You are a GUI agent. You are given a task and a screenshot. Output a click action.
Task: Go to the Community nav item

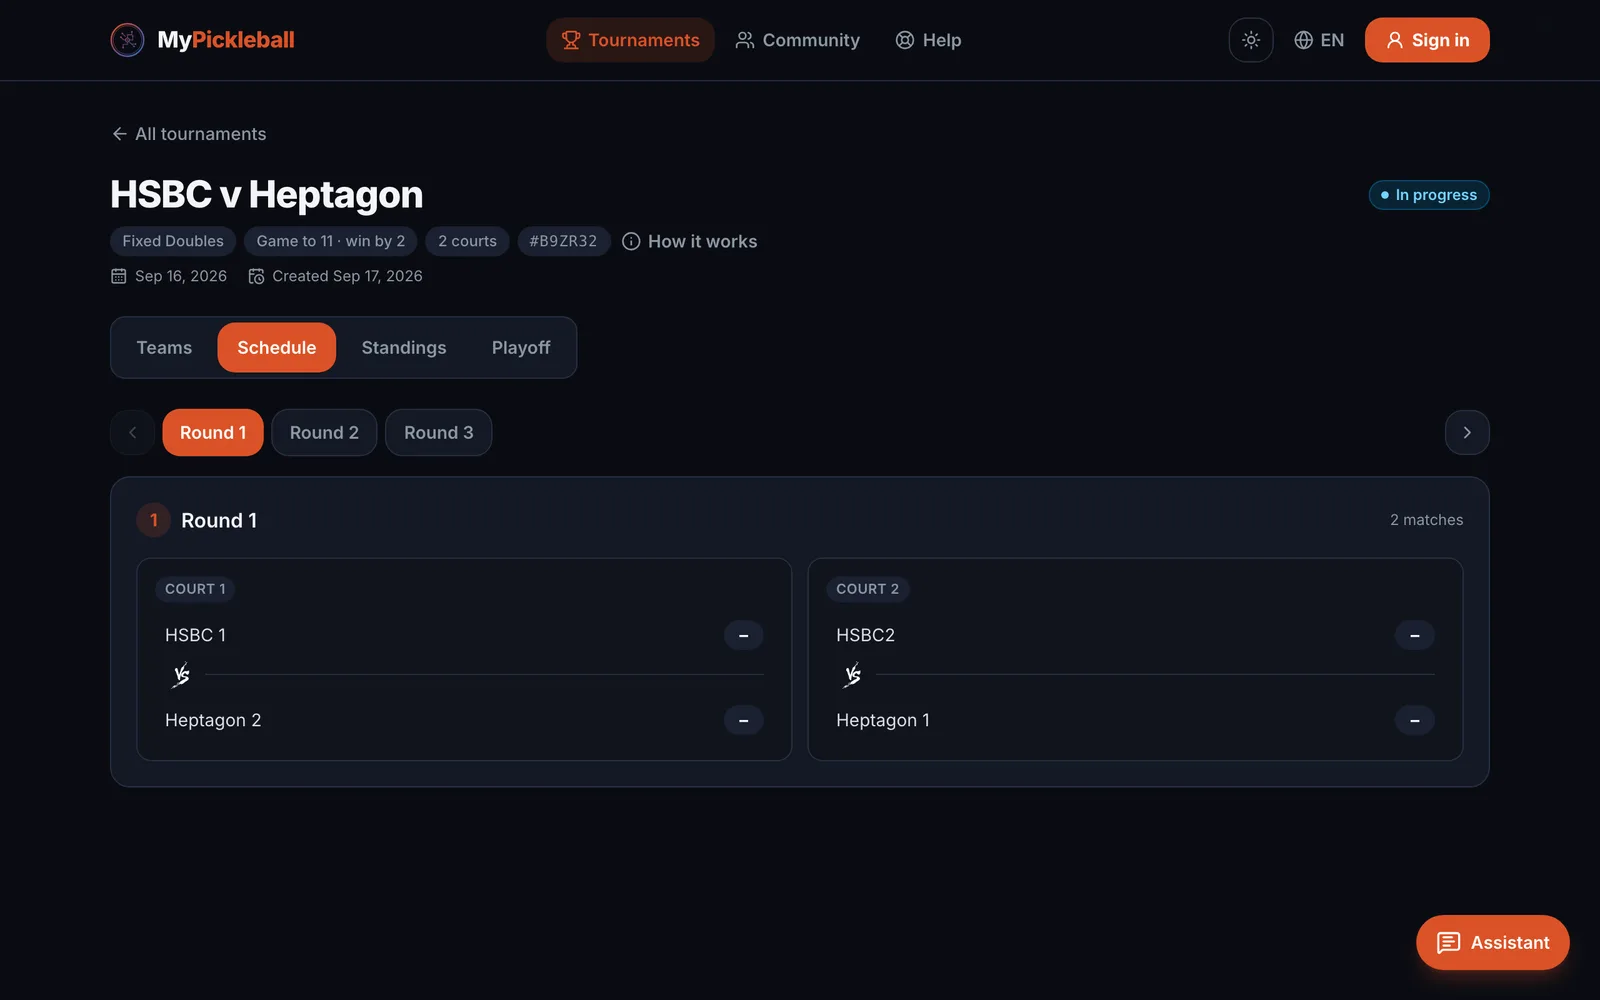[x=797, y=40]
